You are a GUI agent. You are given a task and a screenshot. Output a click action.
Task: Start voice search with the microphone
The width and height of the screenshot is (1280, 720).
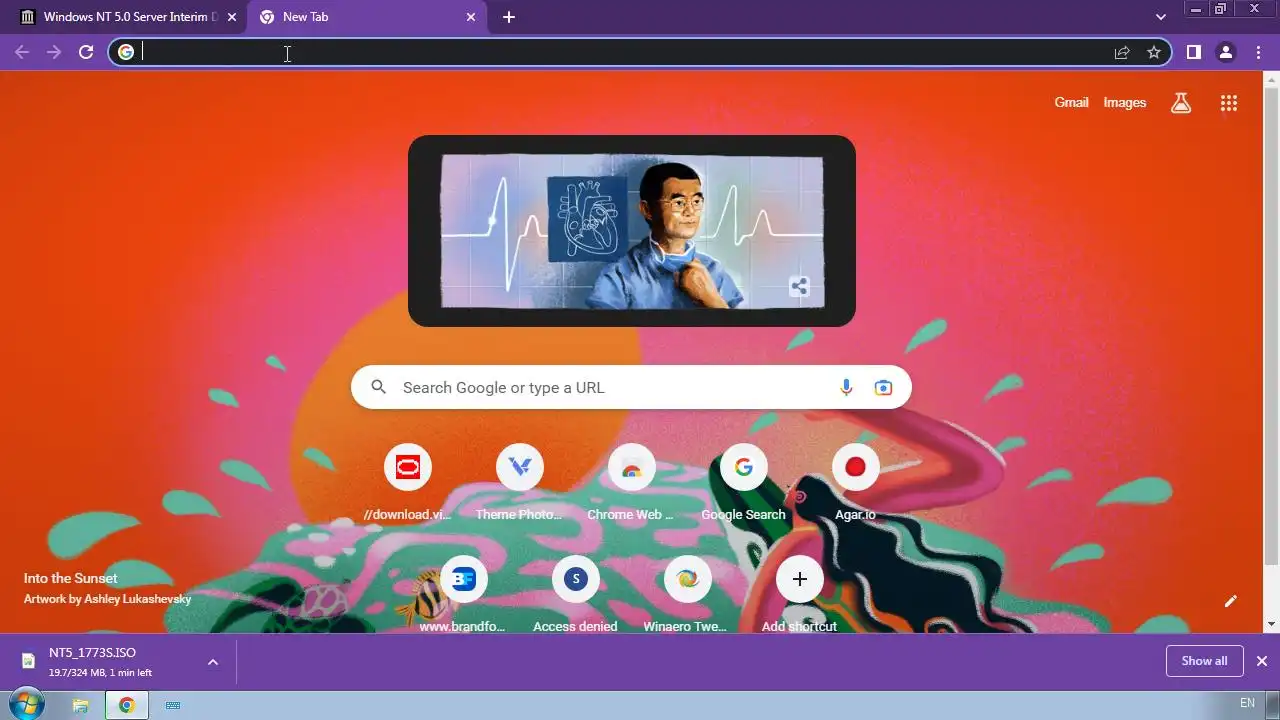tap(846, 387)
